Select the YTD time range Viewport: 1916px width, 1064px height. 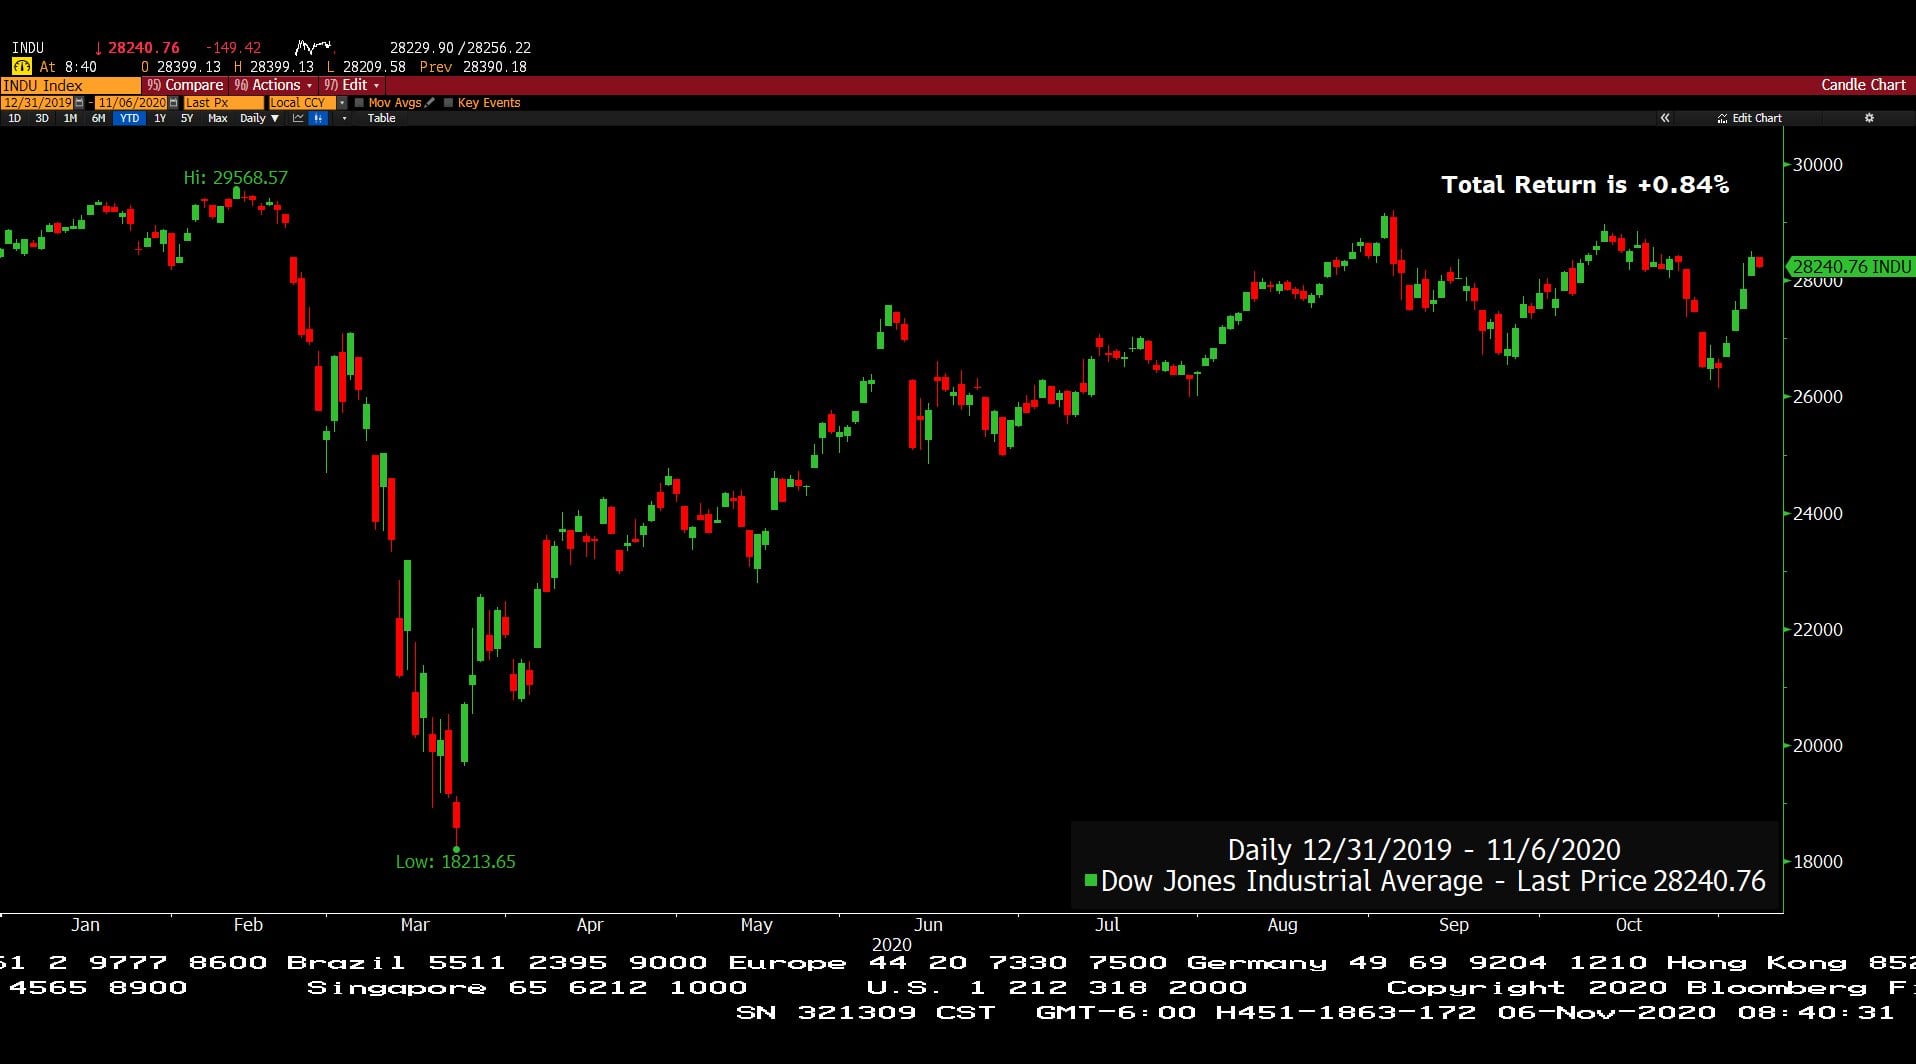pyautogui.click(x=130, y=118)
